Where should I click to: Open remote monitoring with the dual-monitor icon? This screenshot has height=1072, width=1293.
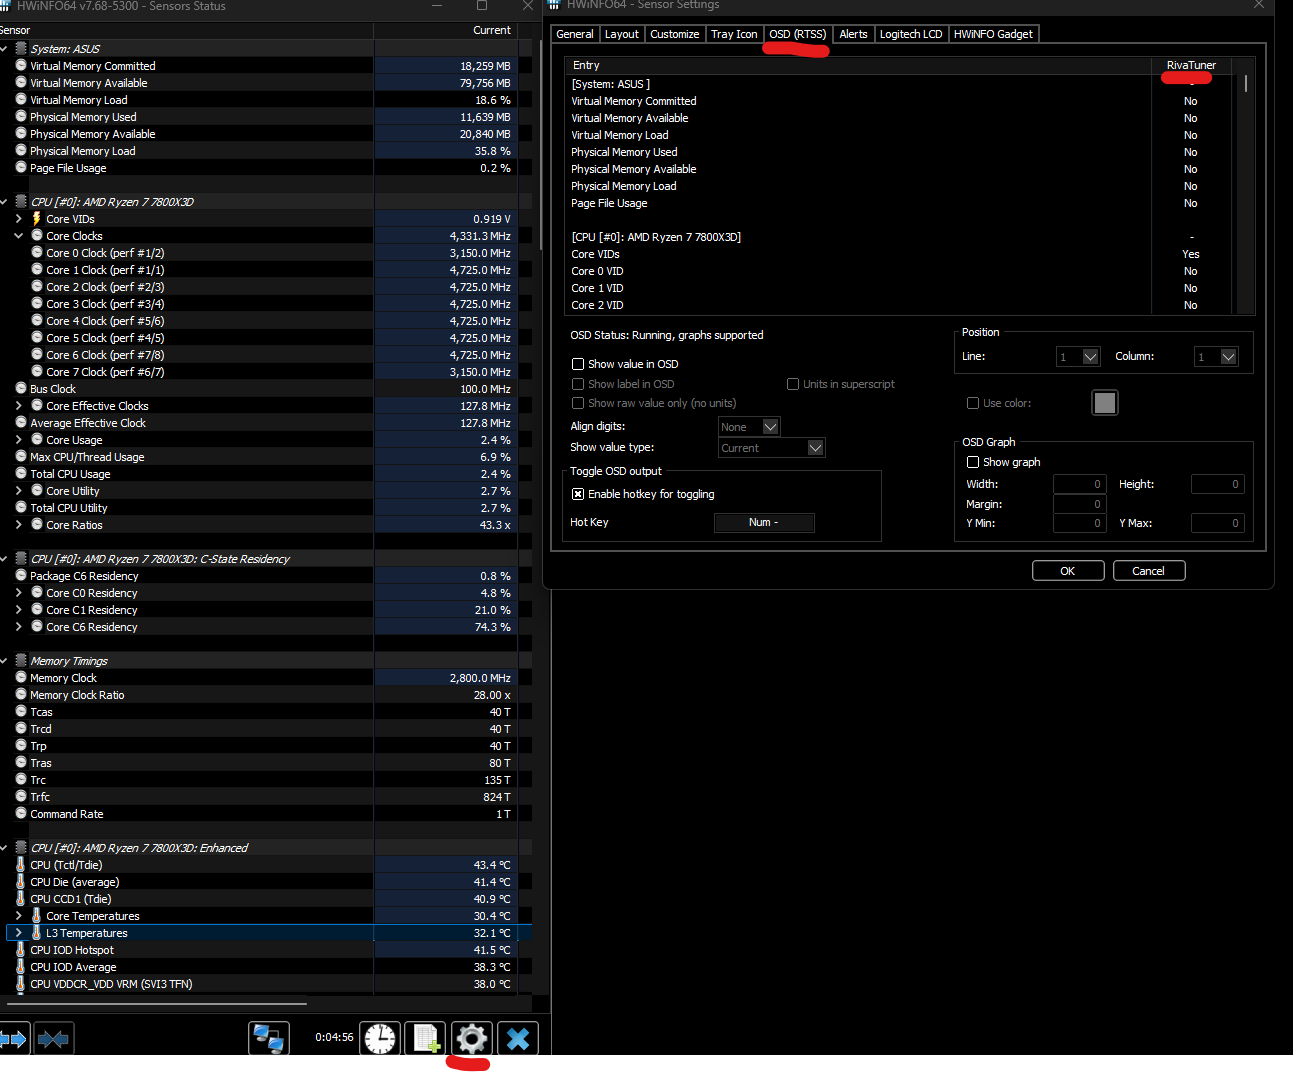268,1038
